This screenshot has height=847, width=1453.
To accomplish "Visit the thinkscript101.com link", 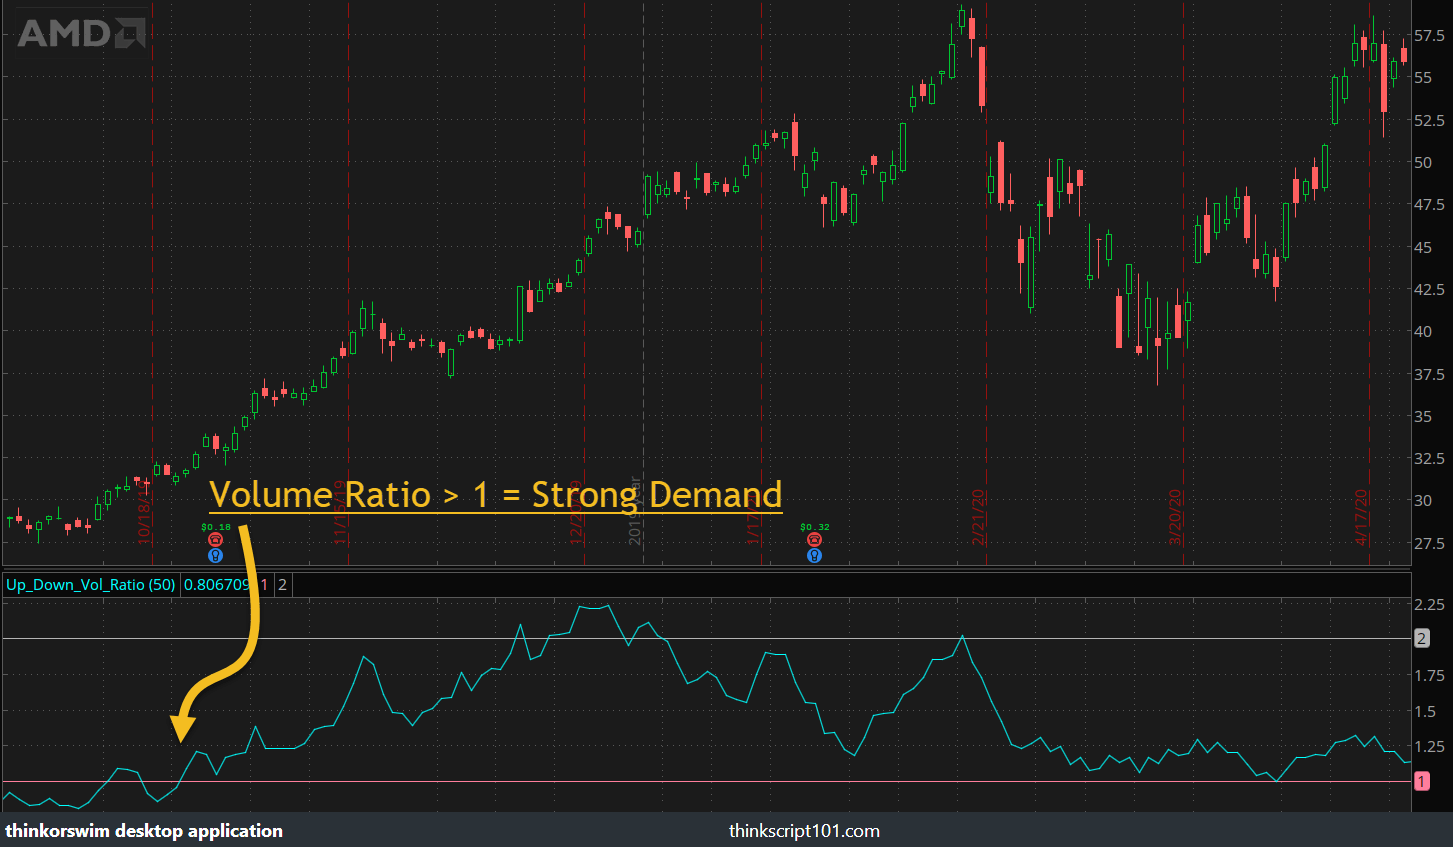I will click(x=803, y=831).
